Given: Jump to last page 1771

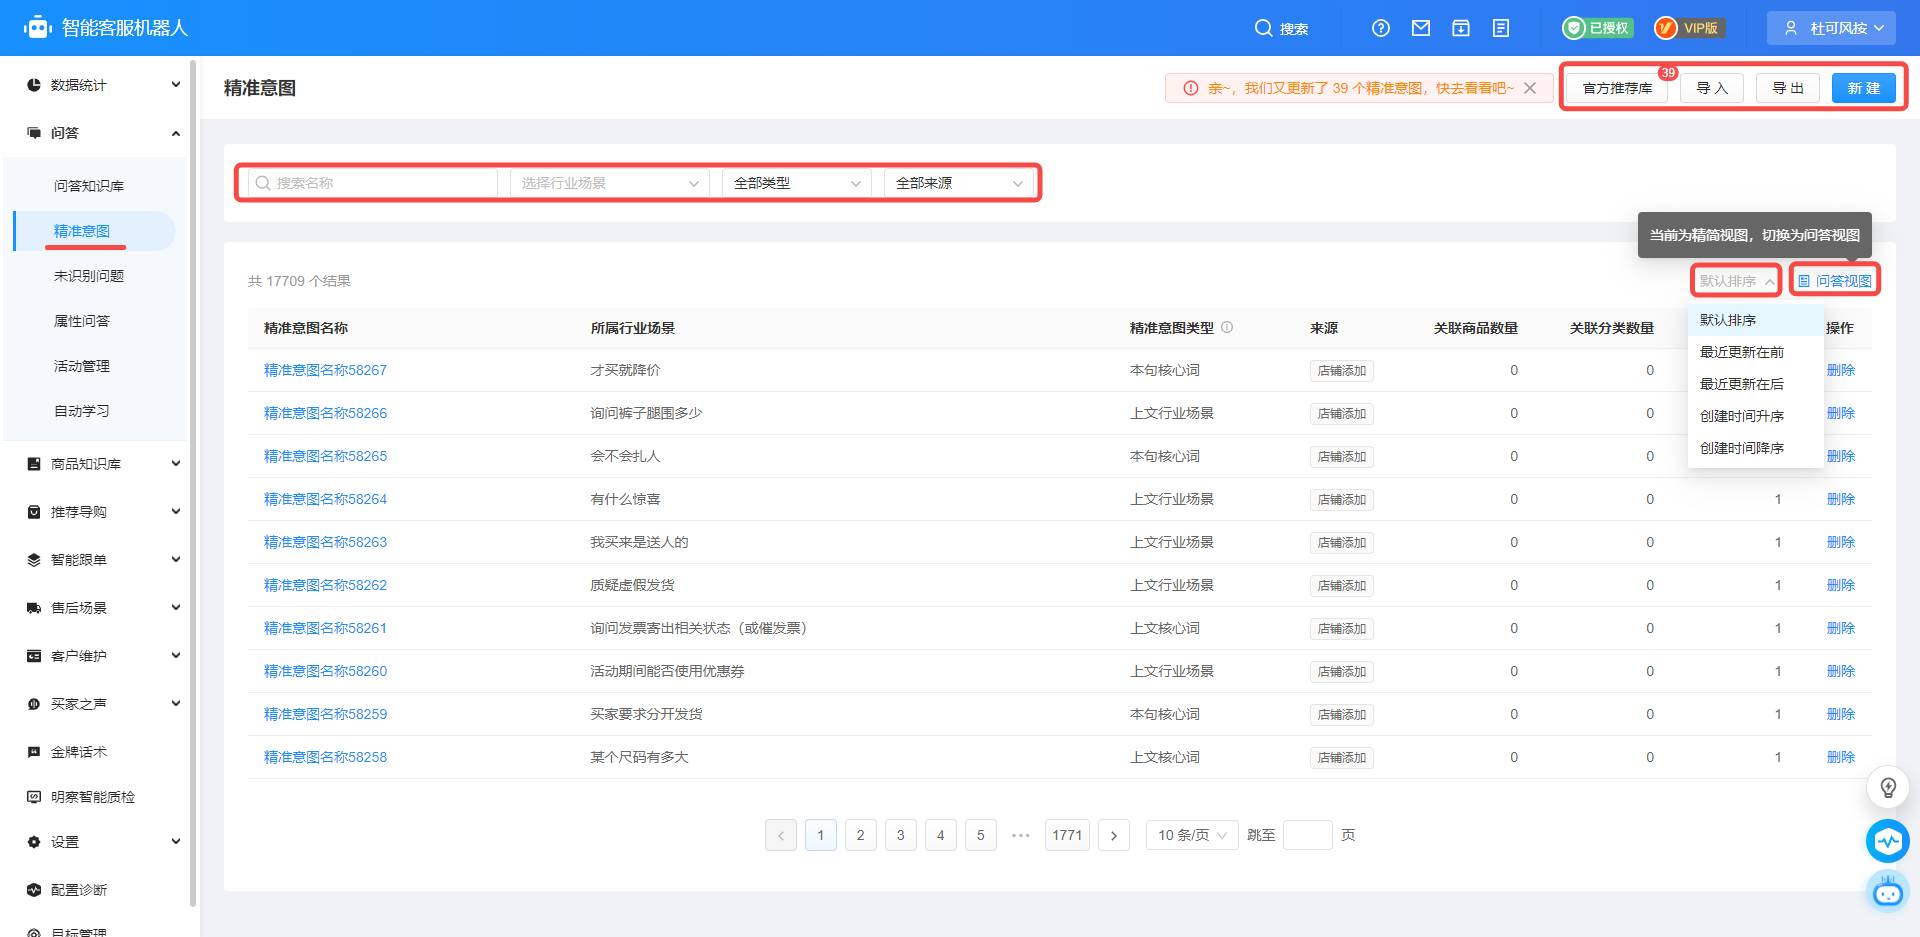Looking at the screenshot, I should (x=1067, y=835).
